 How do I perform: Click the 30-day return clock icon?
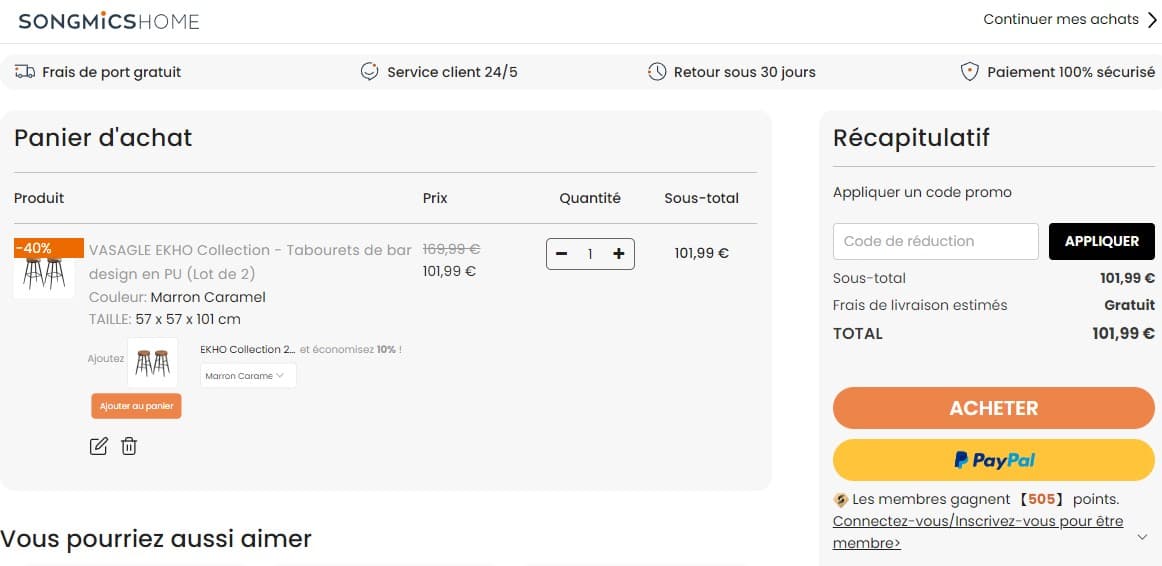(657, 72)
